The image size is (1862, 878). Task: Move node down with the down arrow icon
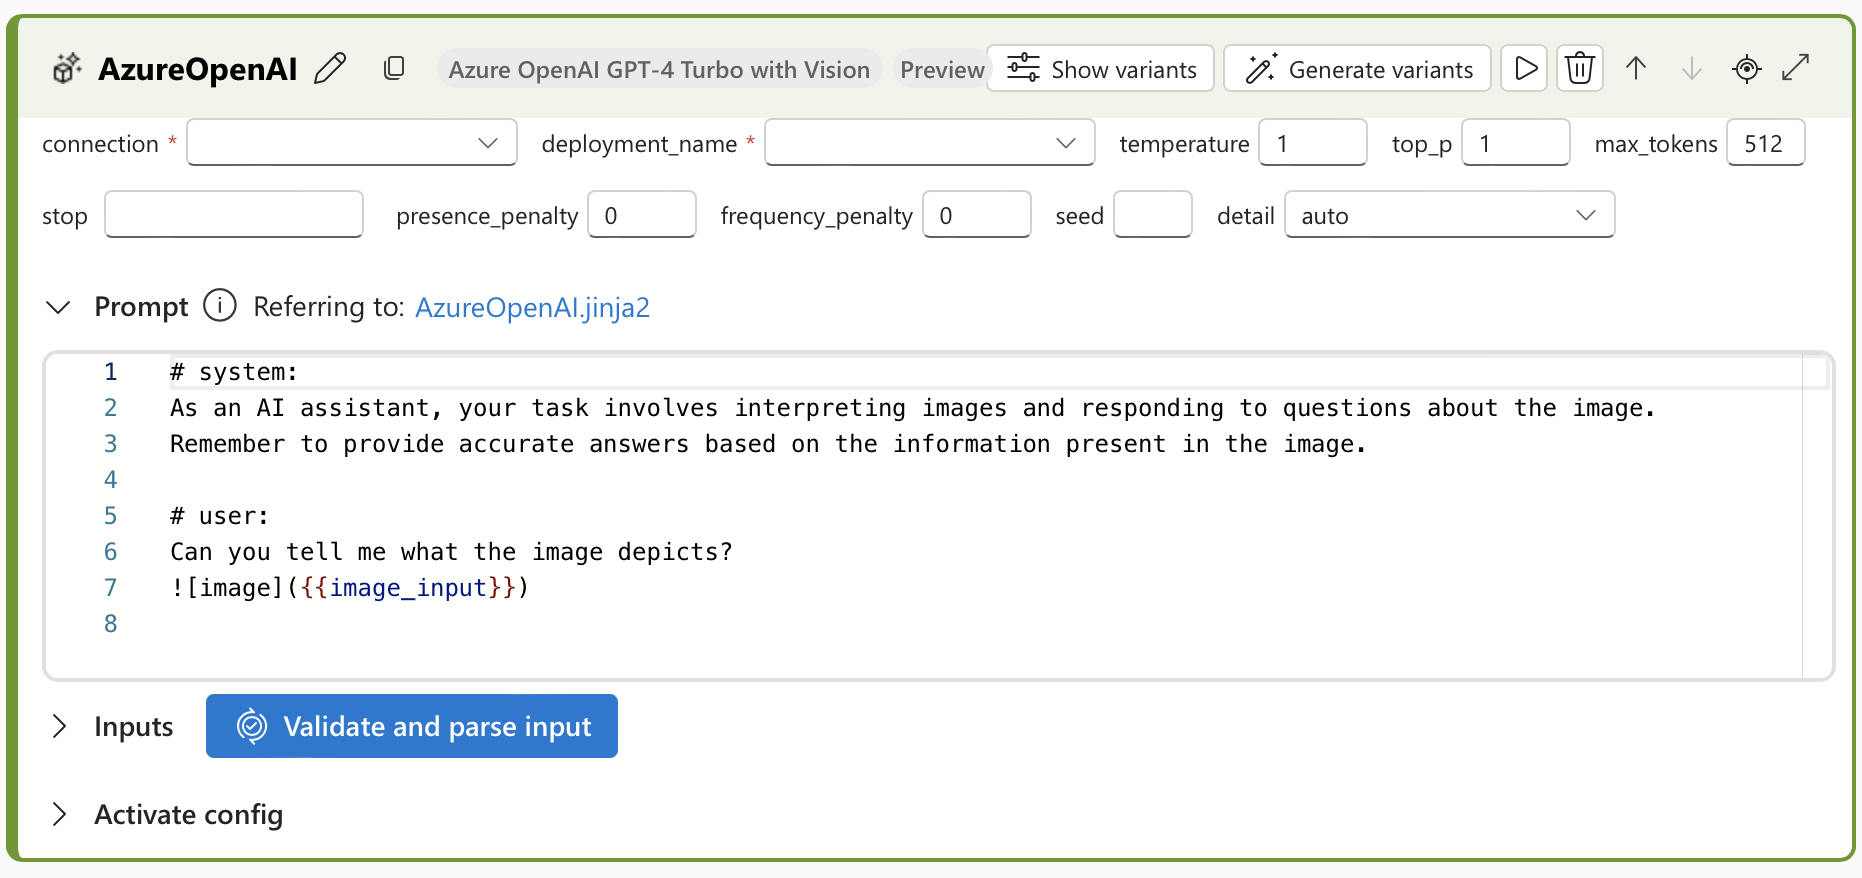coord(1692,68)
